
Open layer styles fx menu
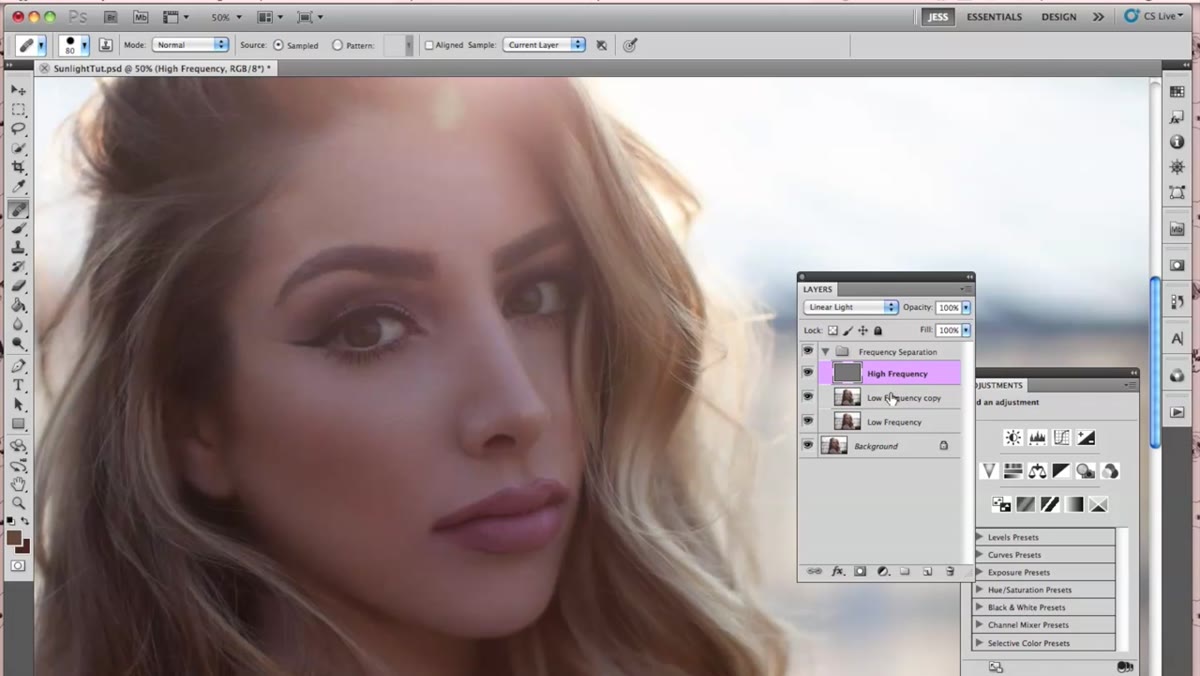(838, 571)
